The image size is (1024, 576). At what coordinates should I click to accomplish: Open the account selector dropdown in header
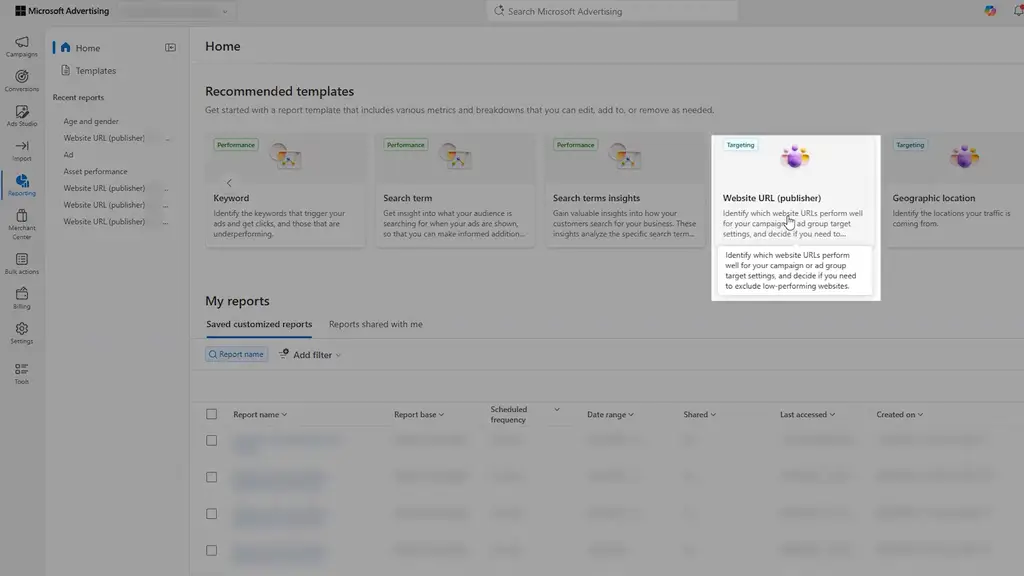[x=176, y=11]
